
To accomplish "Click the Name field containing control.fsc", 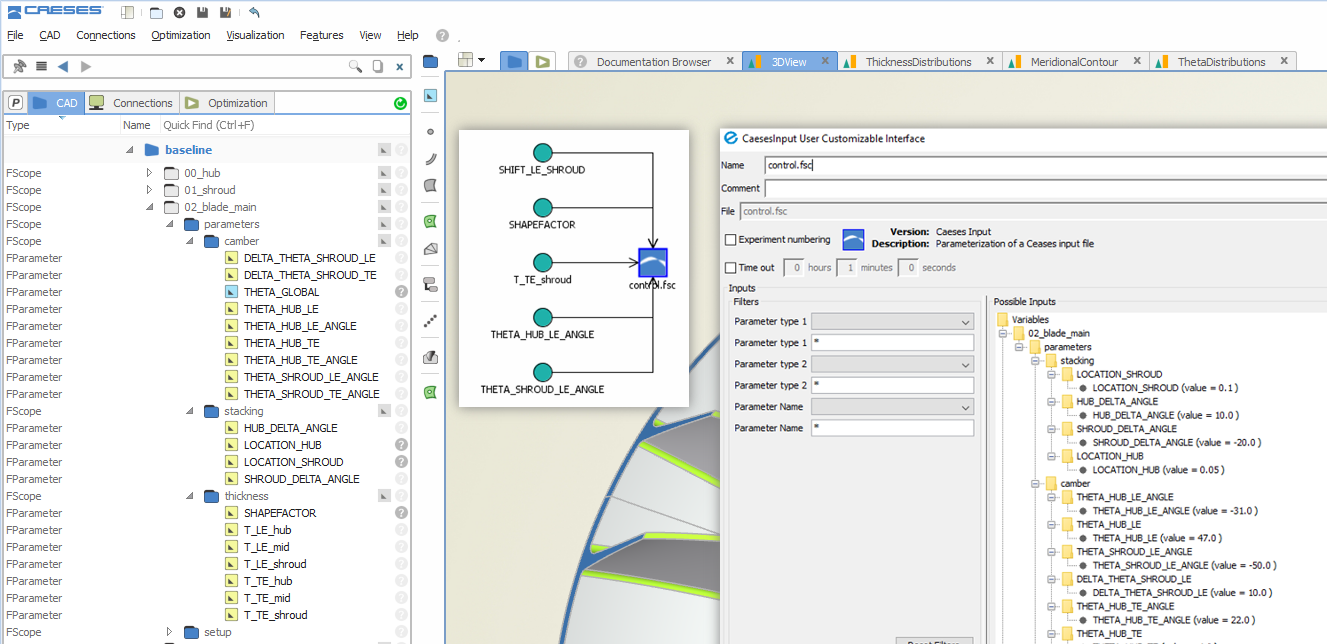I will (1045, 165).
